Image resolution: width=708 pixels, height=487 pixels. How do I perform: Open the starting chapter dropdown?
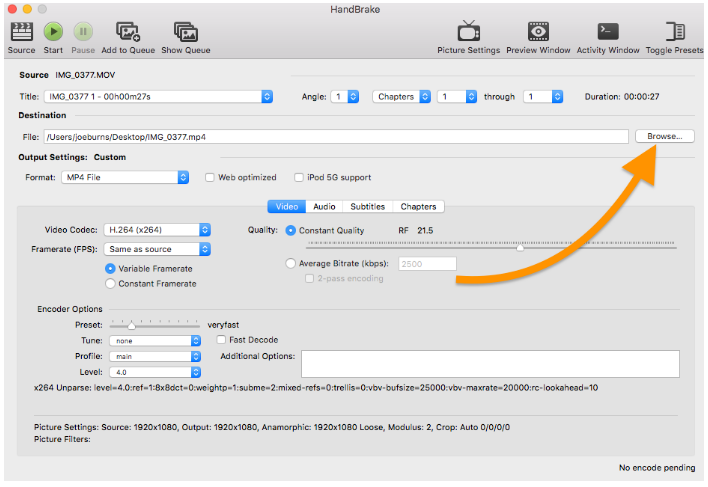[457, 97]
